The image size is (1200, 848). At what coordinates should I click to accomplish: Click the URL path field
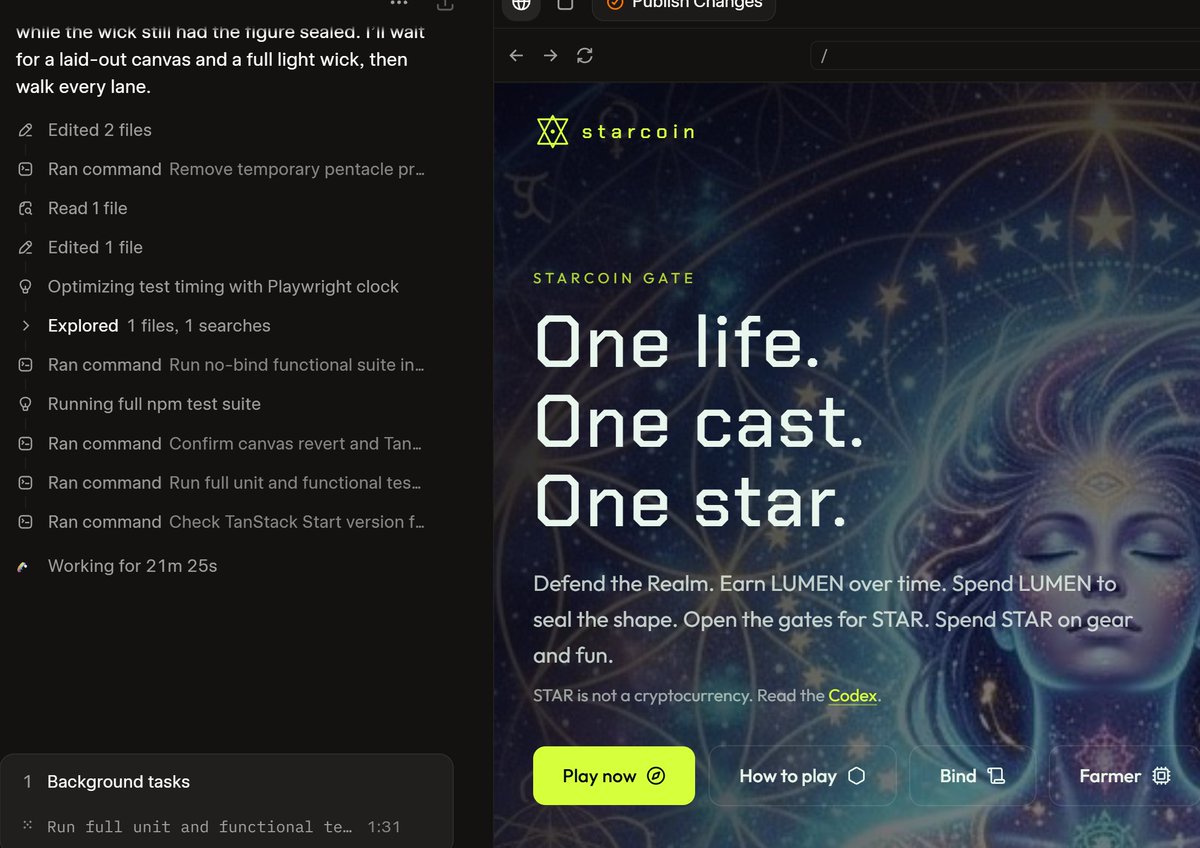point(1005,56)
